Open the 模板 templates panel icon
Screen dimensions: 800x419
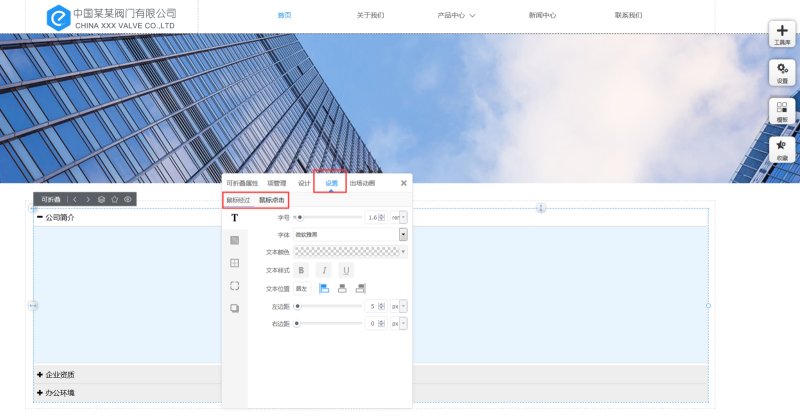click(782, 111)
